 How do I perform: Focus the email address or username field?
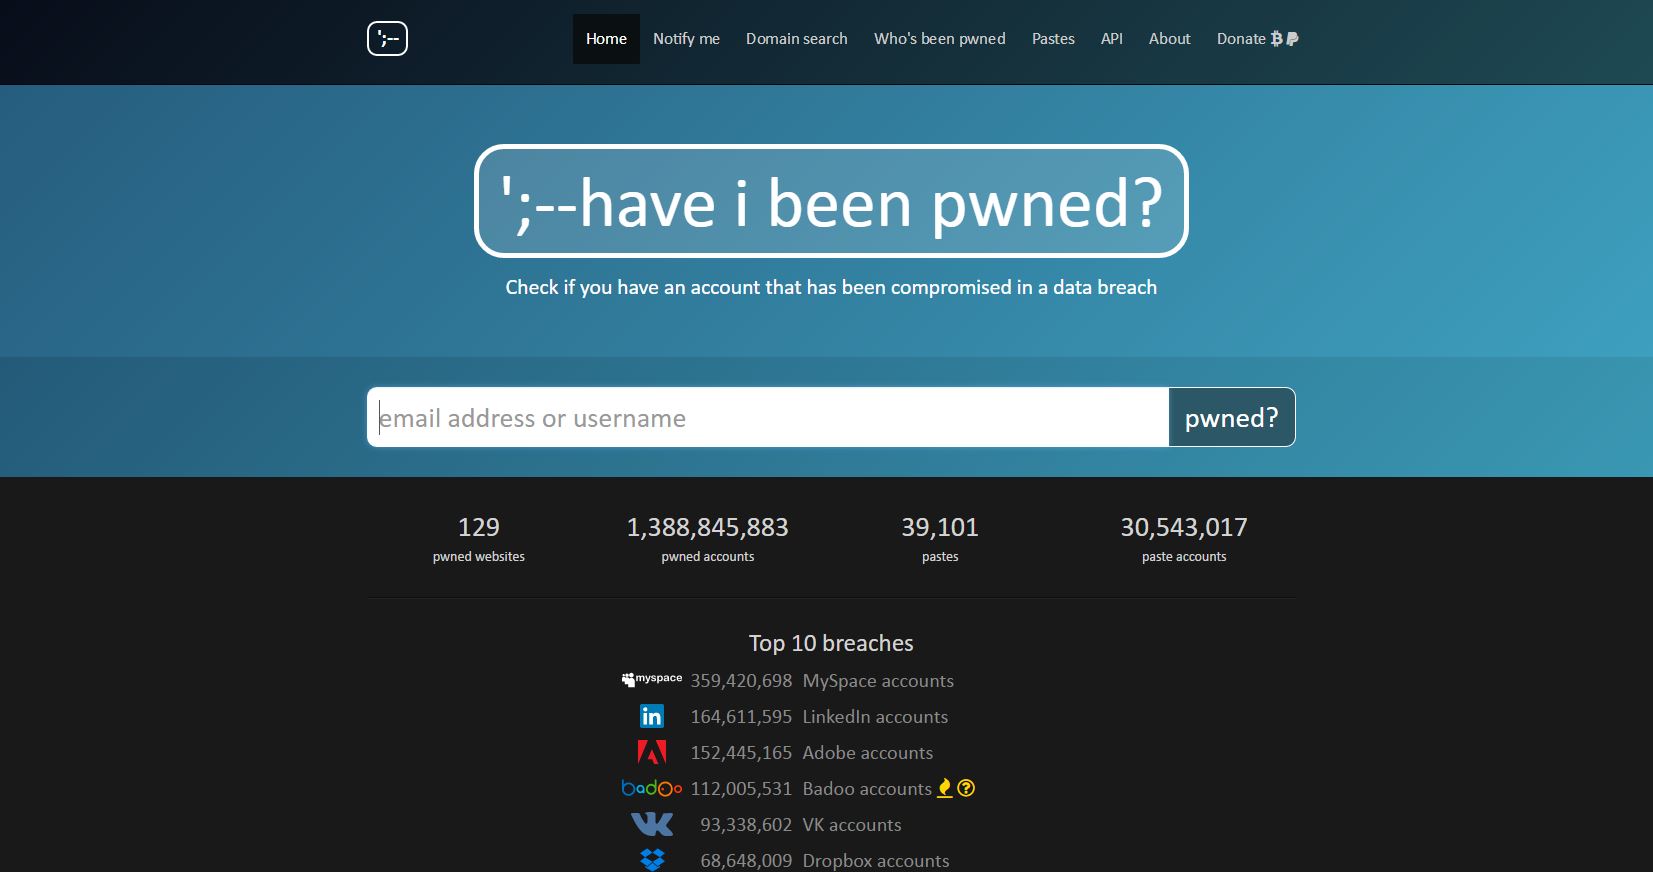[x=768, y=417]
